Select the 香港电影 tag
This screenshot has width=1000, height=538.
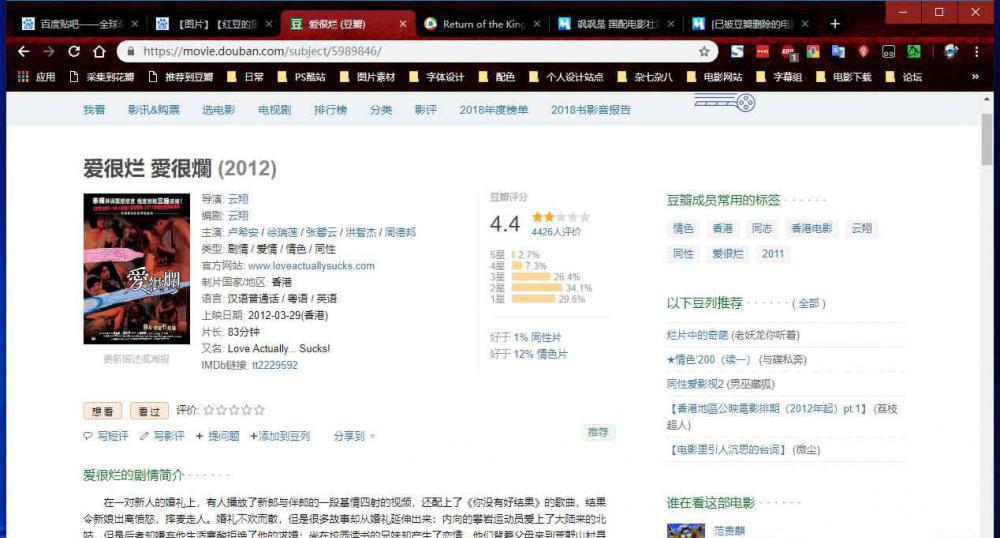coord(811,228)
